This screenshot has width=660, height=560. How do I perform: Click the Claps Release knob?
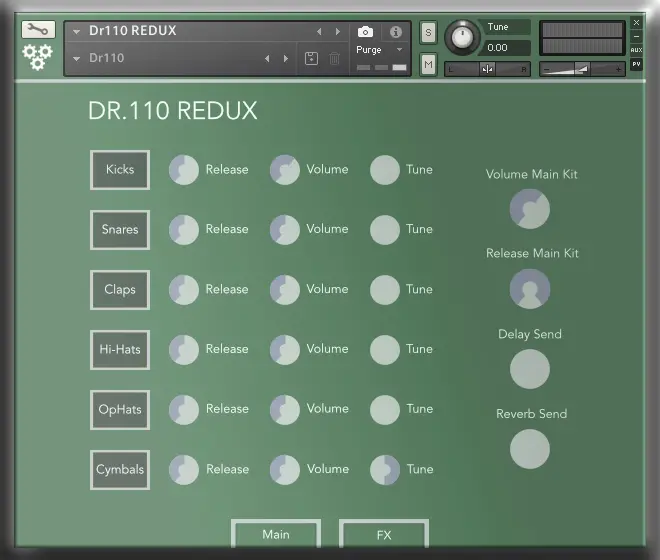point(184,290)
